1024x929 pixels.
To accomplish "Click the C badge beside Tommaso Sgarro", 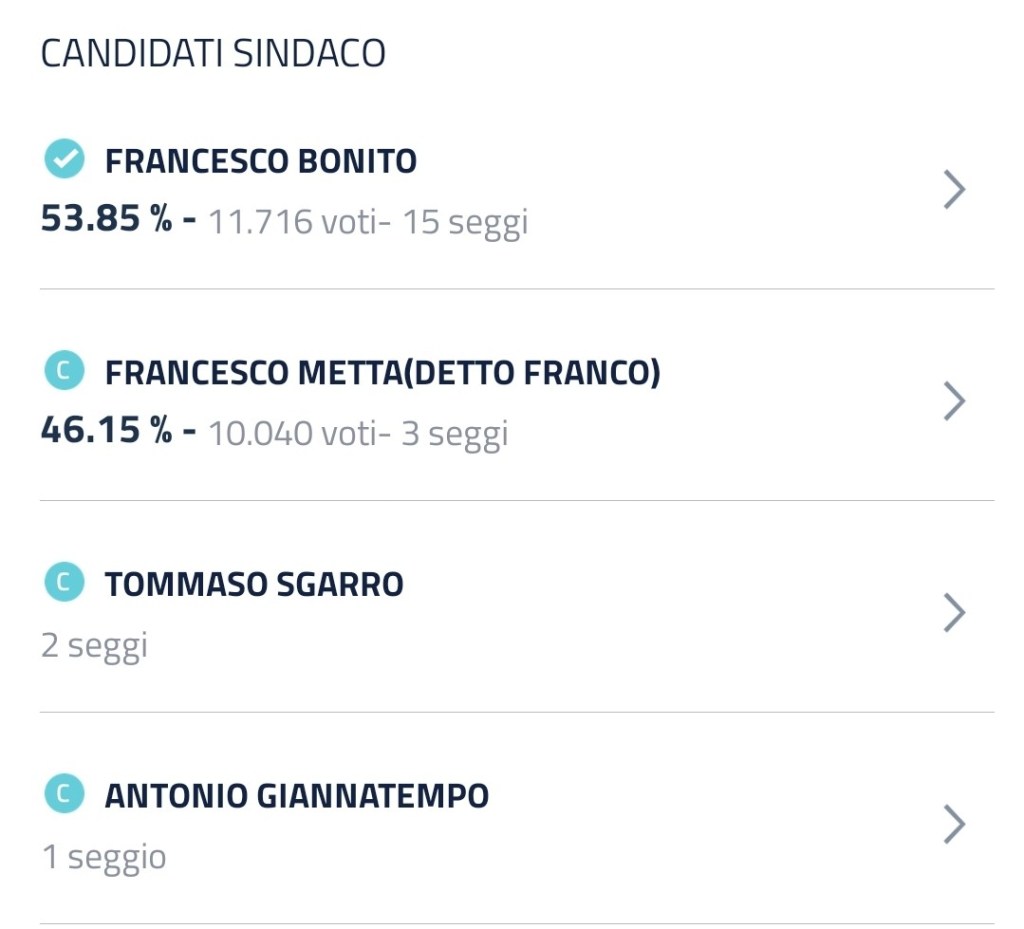I will pos(65,582).
